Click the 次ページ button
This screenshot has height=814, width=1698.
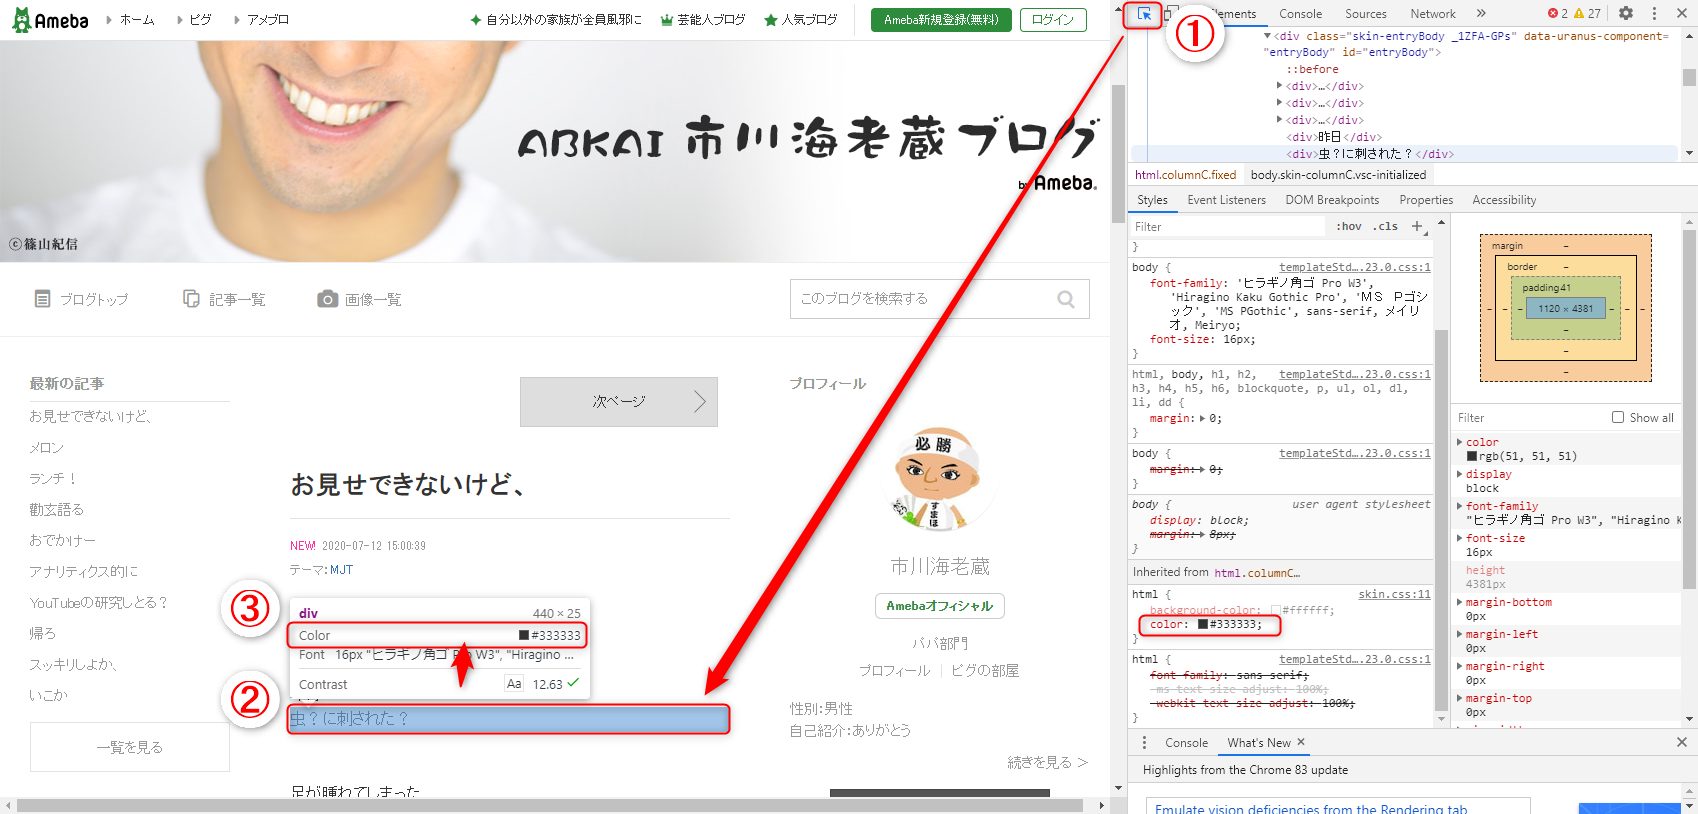tap(619, 402)
